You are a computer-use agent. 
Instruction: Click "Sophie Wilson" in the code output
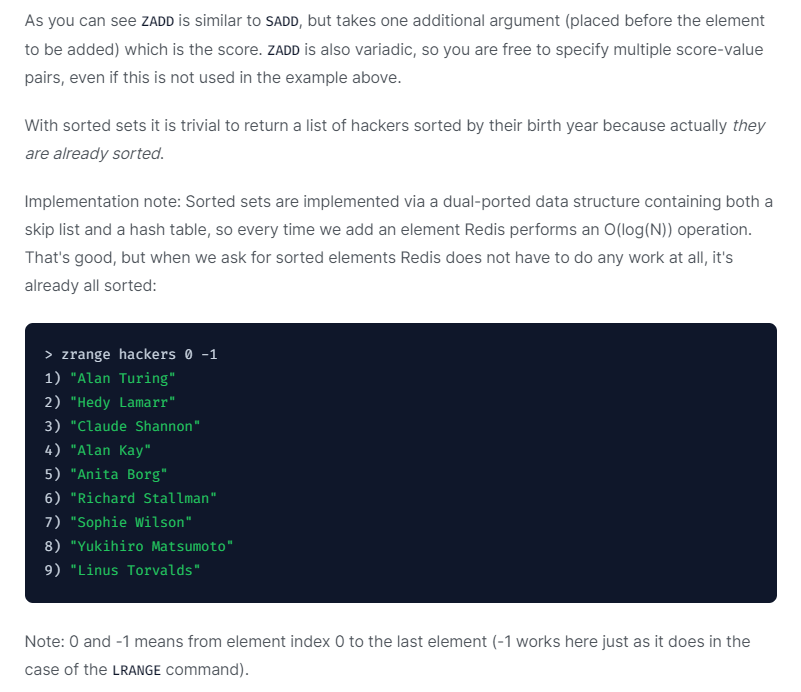click(130, 522)
